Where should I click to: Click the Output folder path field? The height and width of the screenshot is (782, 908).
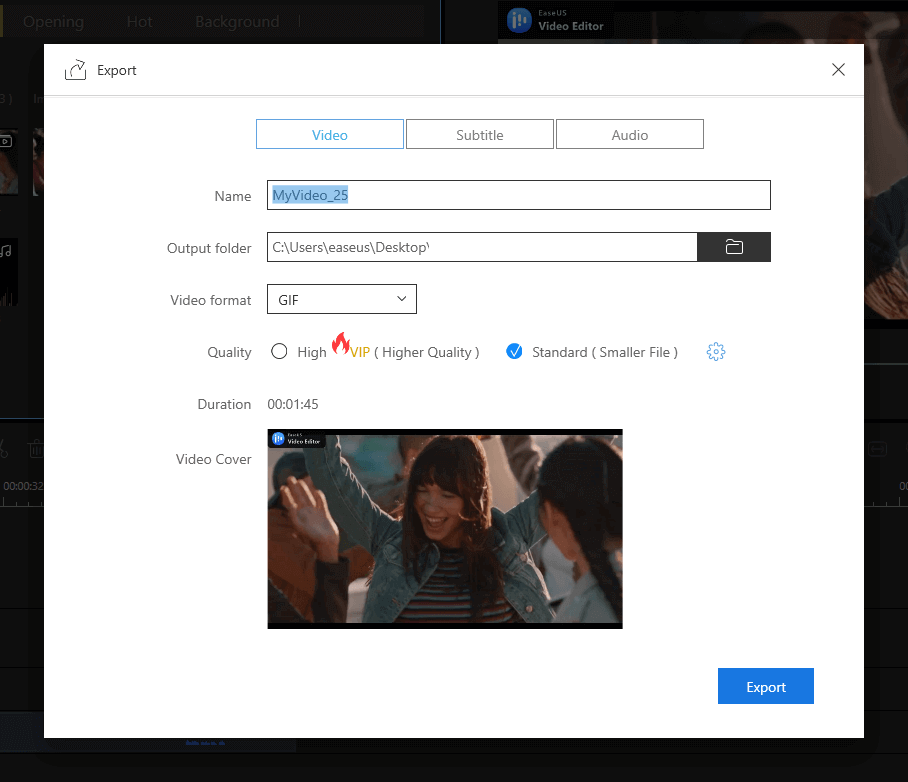tap(481, 247)
